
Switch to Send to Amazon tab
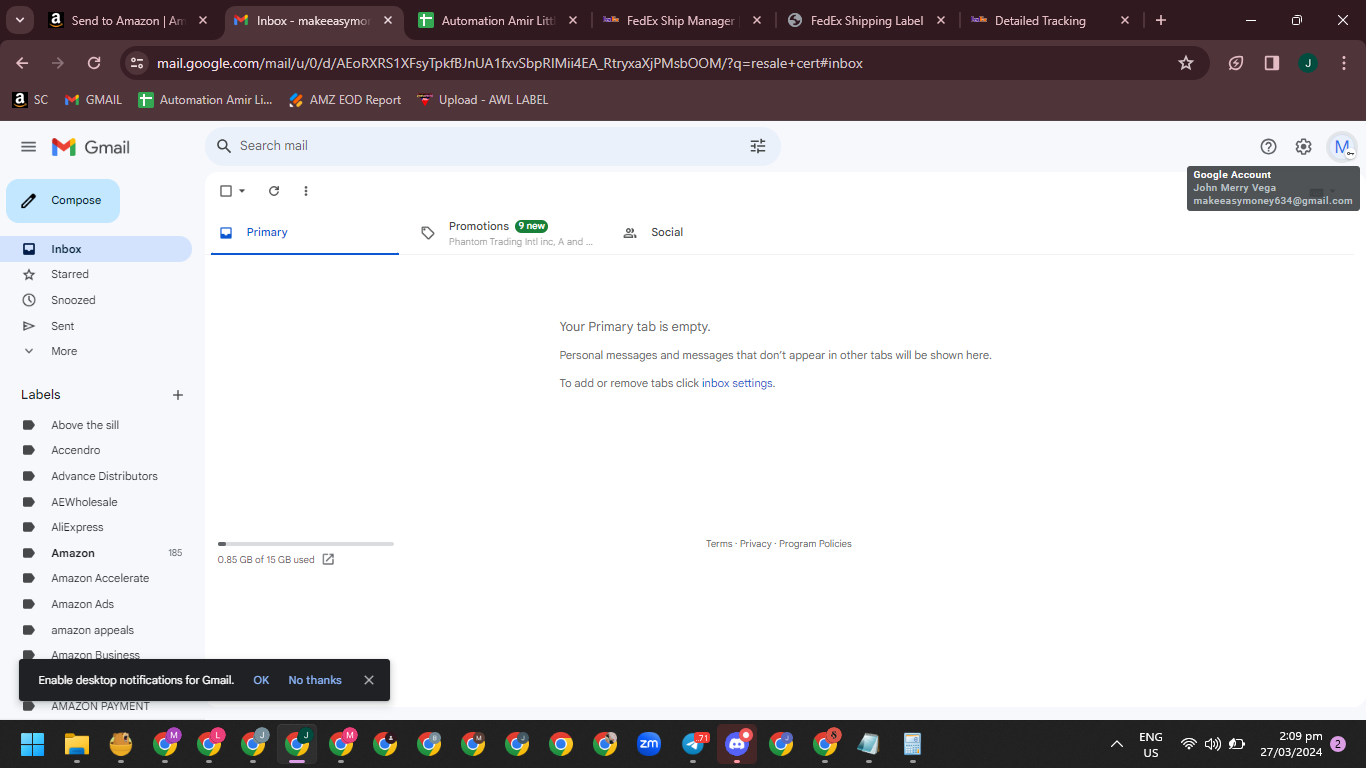(128, 20)
